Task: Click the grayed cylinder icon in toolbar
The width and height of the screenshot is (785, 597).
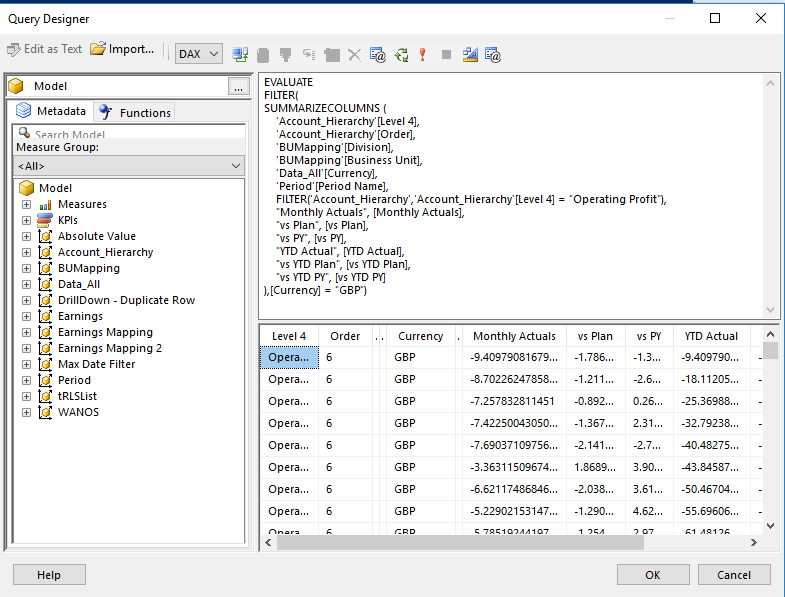Action: point(263,55)
